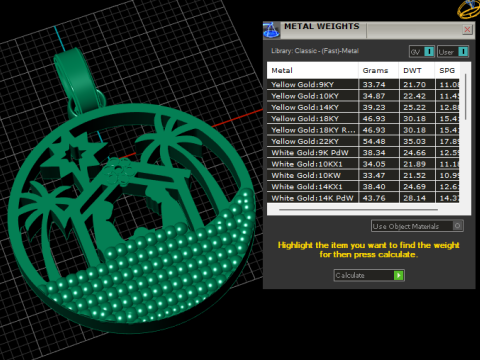
Task: Click the vertical scrollbar in metal list
Action: point(465,97)
